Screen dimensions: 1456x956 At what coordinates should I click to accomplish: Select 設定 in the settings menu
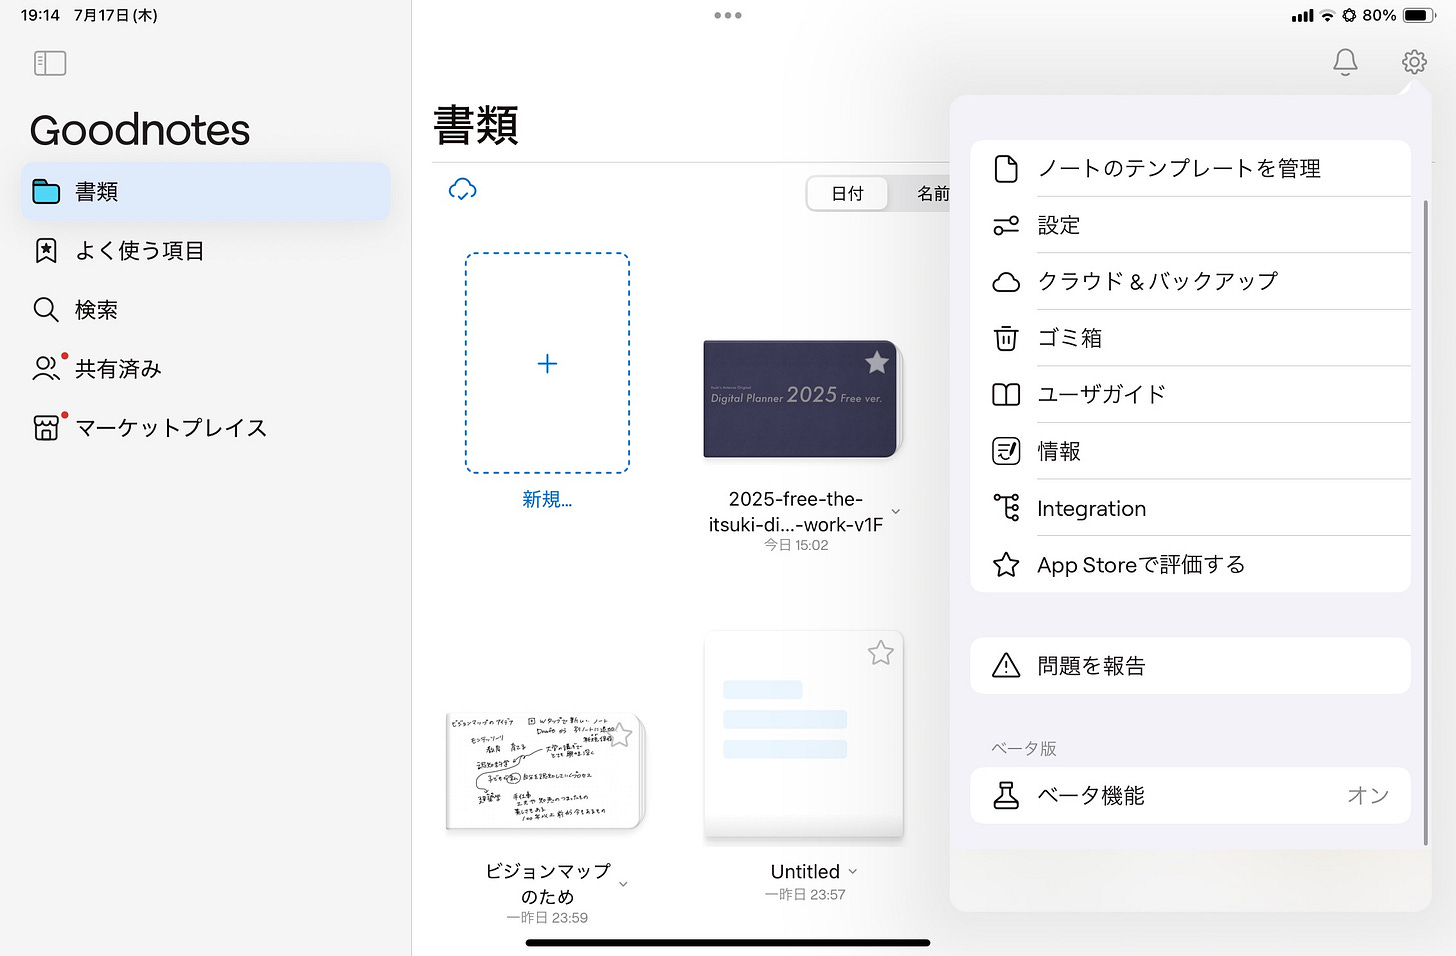pyautogui.click(x=1190, y=225)
